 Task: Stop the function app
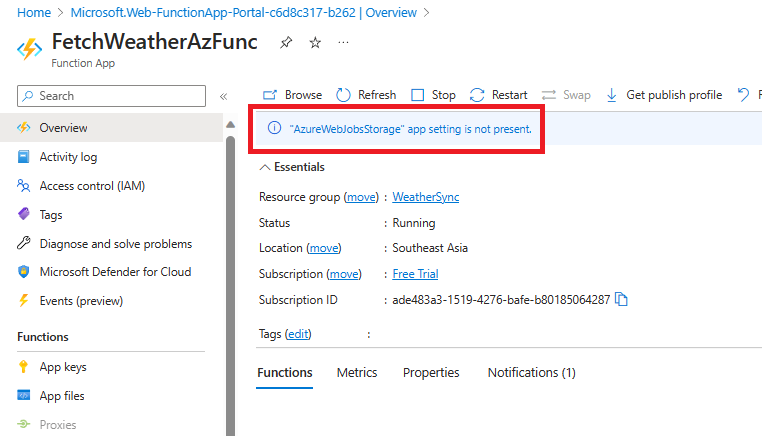click(433, 95)
